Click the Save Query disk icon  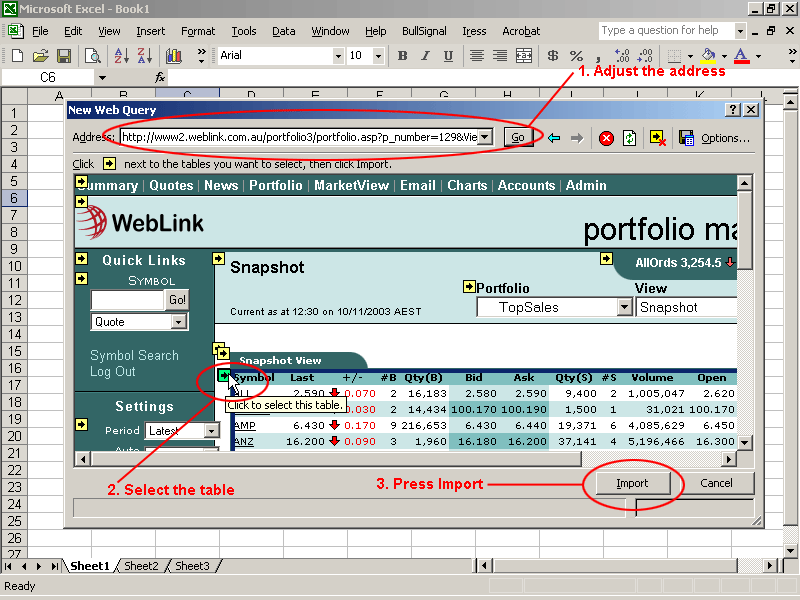click(x=686, y=138)
